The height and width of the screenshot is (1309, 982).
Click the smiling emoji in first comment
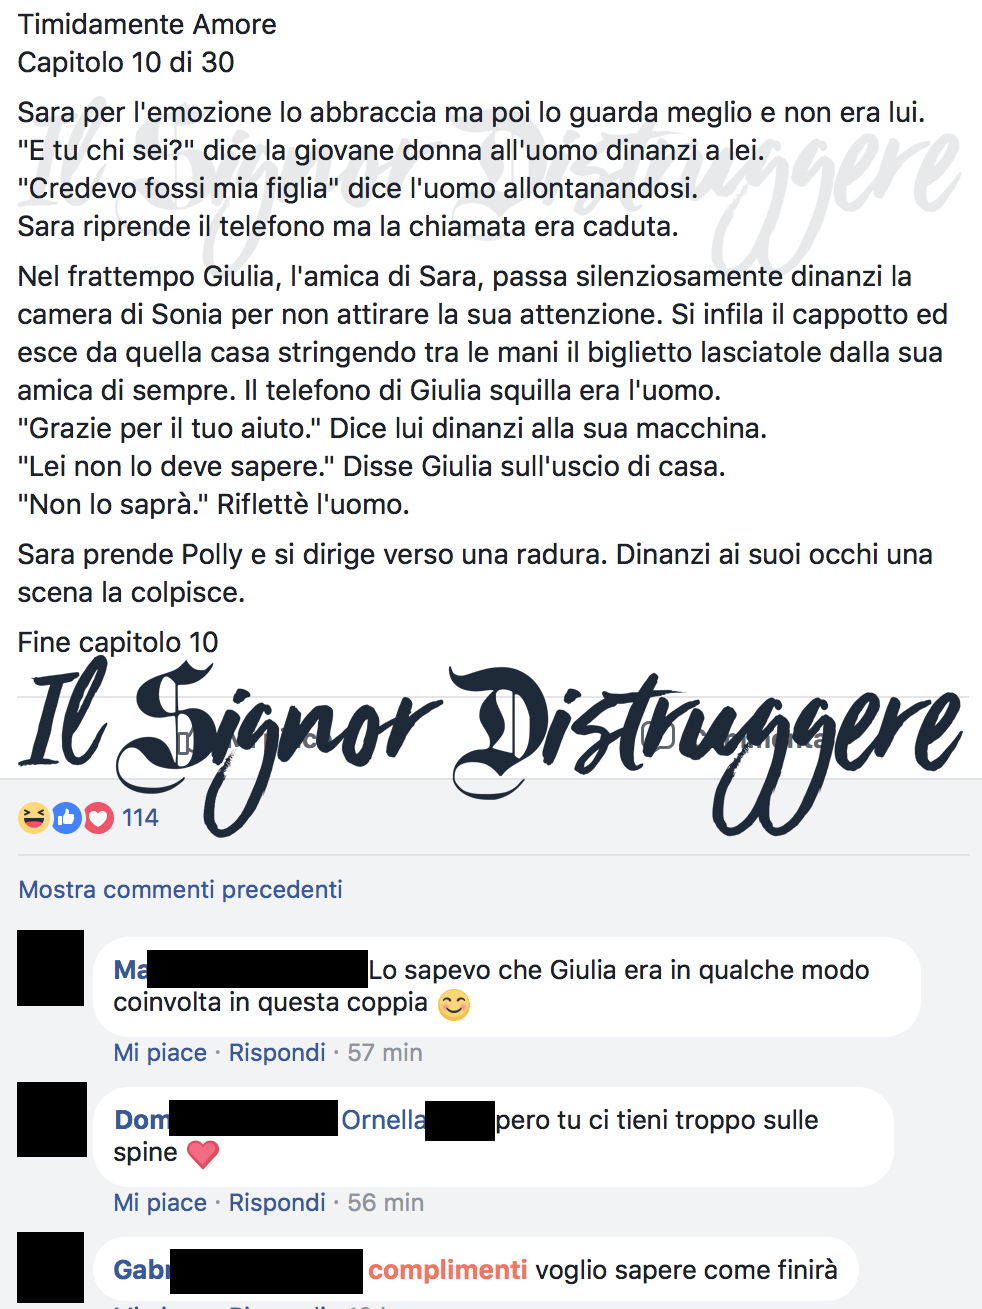click(454, 1004)
